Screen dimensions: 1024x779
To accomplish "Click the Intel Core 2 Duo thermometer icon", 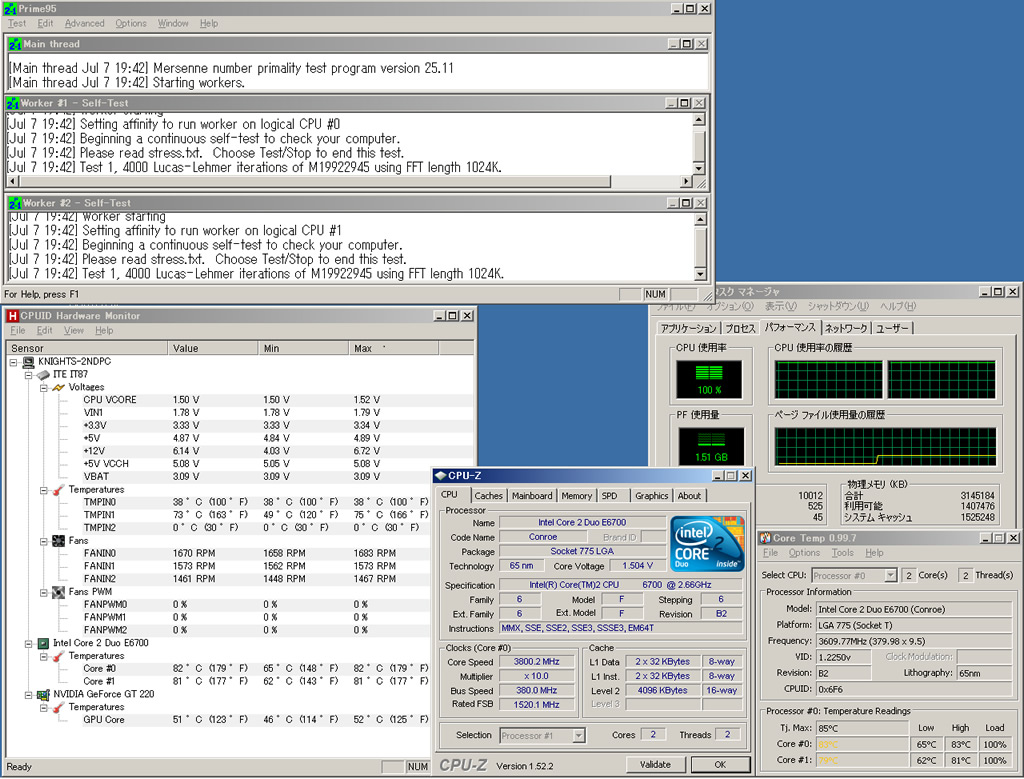I will [59, 656].
